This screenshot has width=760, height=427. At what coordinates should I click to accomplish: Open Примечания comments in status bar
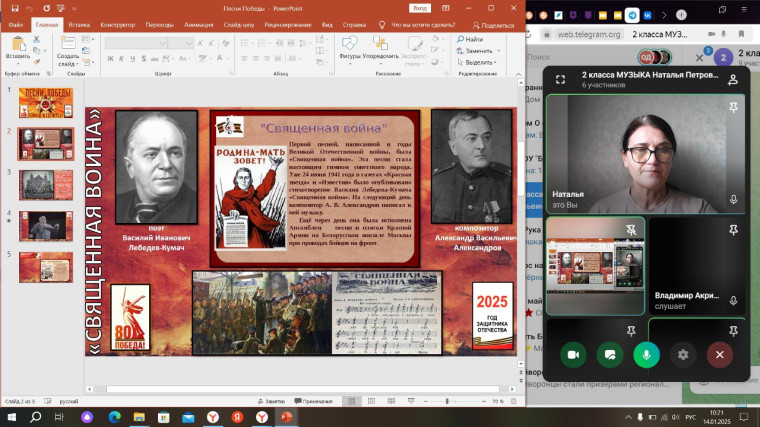314,401
